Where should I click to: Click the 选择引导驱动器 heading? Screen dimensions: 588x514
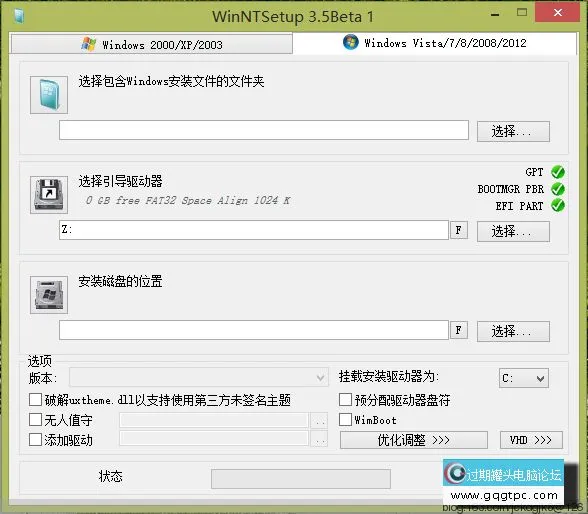(120, 181)
